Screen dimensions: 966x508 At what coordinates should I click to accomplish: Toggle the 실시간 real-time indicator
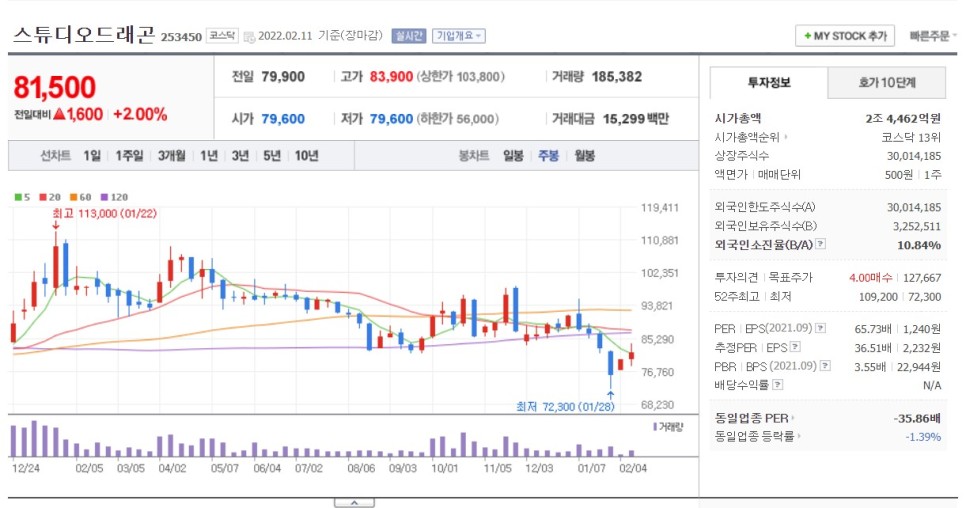pyautogui.click(x=408, y=36)
